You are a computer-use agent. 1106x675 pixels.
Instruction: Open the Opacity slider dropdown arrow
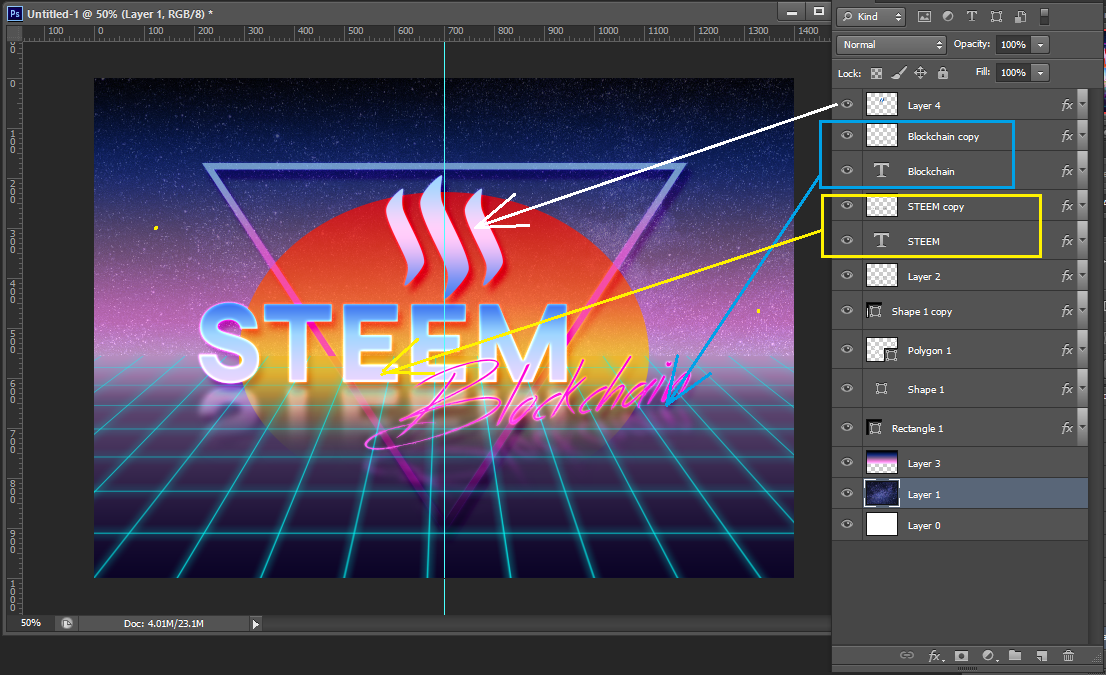pyautogui.click(x=1041, y=45)
